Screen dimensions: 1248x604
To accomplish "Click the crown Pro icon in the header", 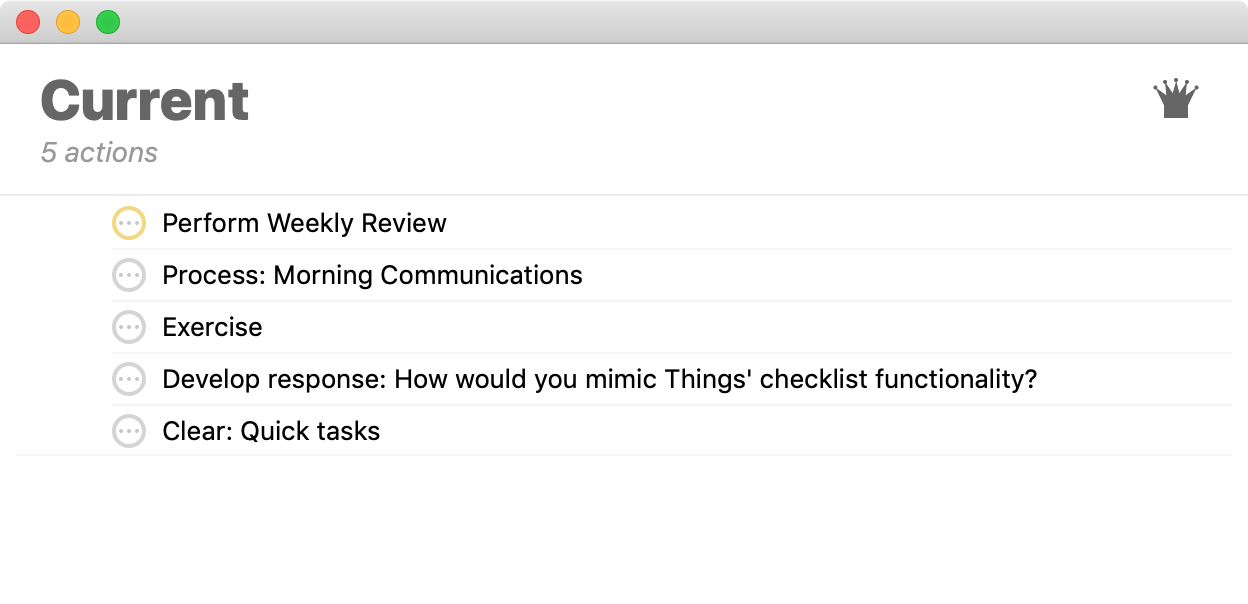I will [x=1176, y=98].
